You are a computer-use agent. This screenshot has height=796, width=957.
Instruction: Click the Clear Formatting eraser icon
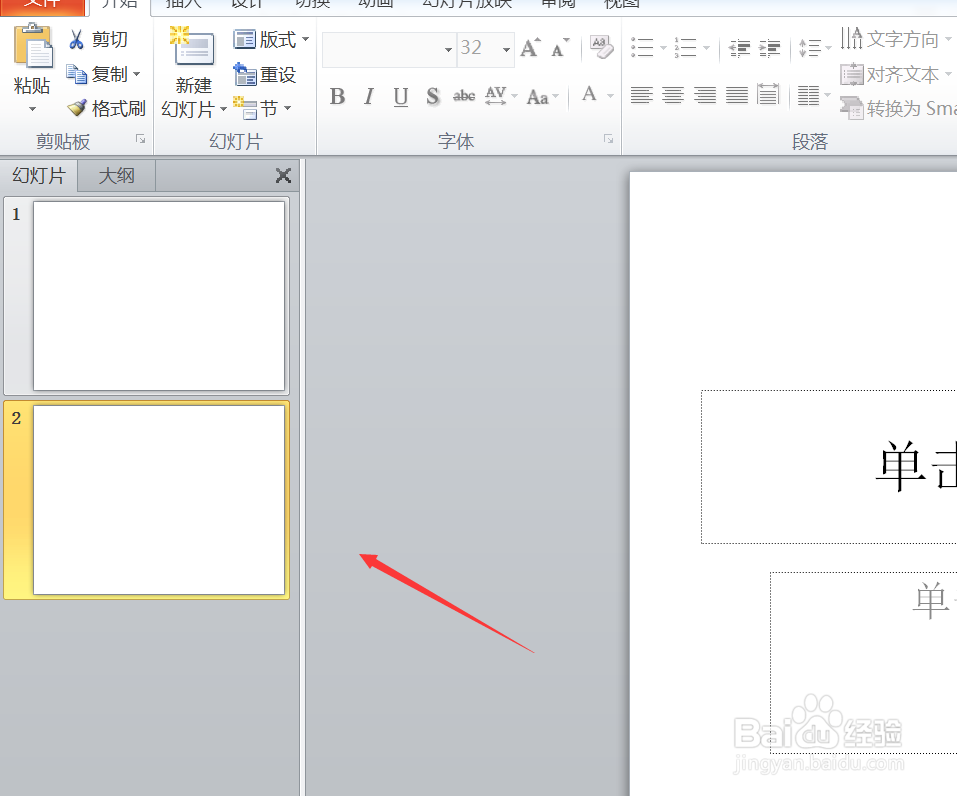pyautogui.click(x=601, y=47)
